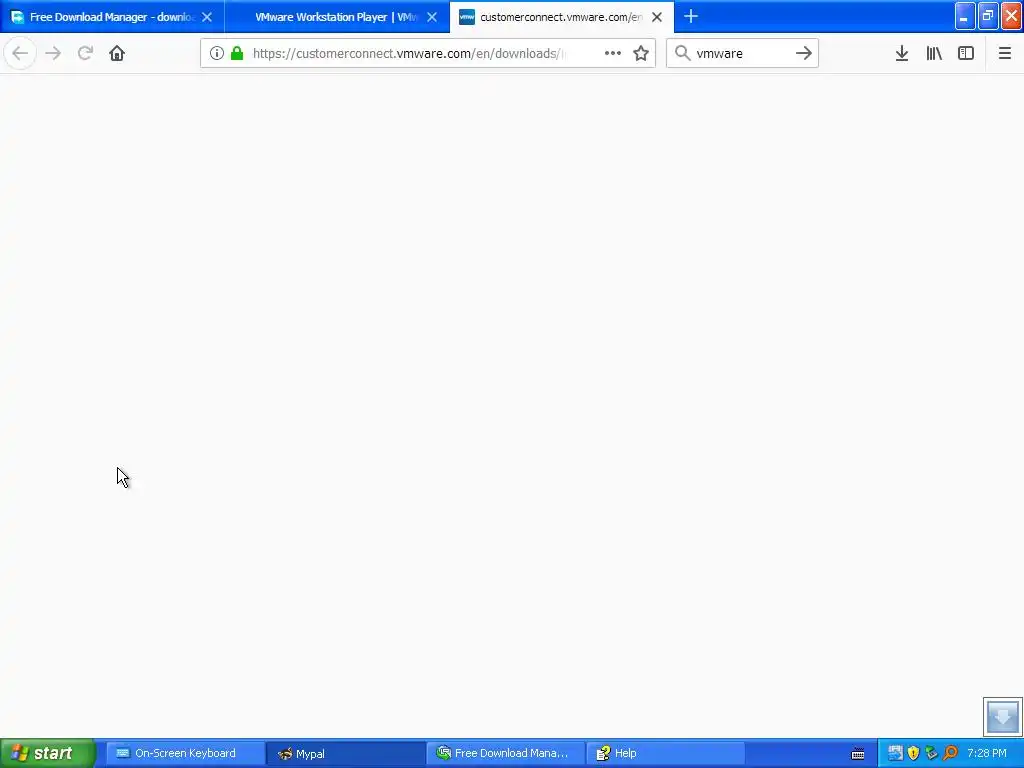This screenshot has height=768, width=1024.
Task: Close the customerconnect.vmware.com tab
Action: [658, 17]
